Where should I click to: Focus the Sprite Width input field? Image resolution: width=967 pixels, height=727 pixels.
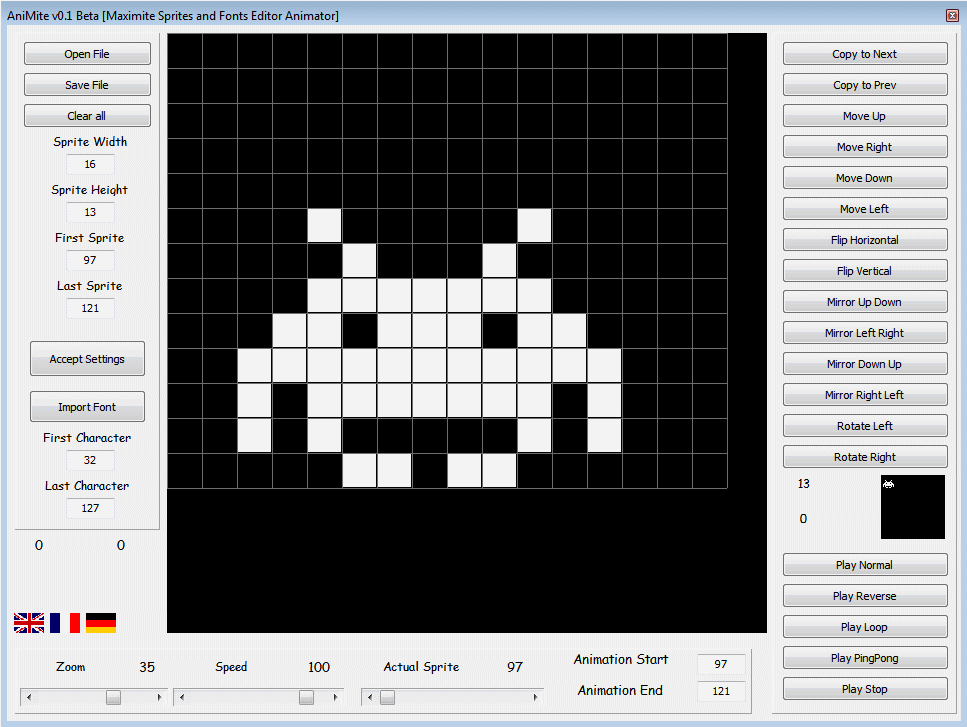click(x=90, y=164)
